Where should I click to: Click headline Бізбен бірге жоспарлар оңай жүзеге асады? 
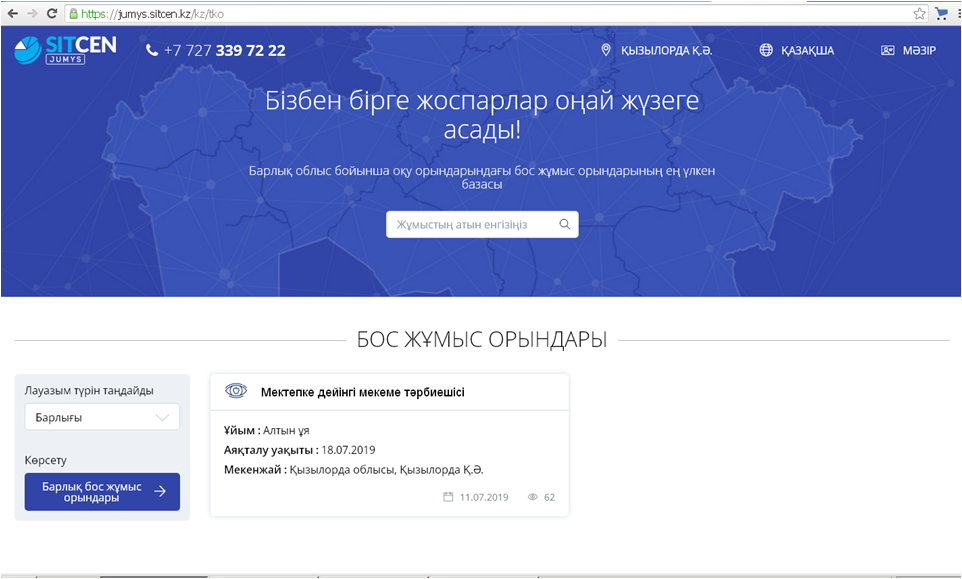point(482,115)
